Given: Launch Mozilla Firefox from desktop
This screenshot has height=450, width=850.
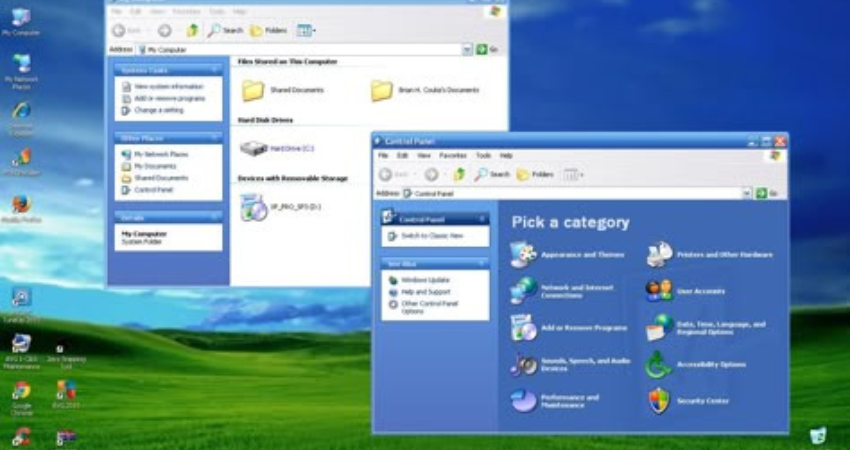Looking at the screenshot, I should click(21, 210).
